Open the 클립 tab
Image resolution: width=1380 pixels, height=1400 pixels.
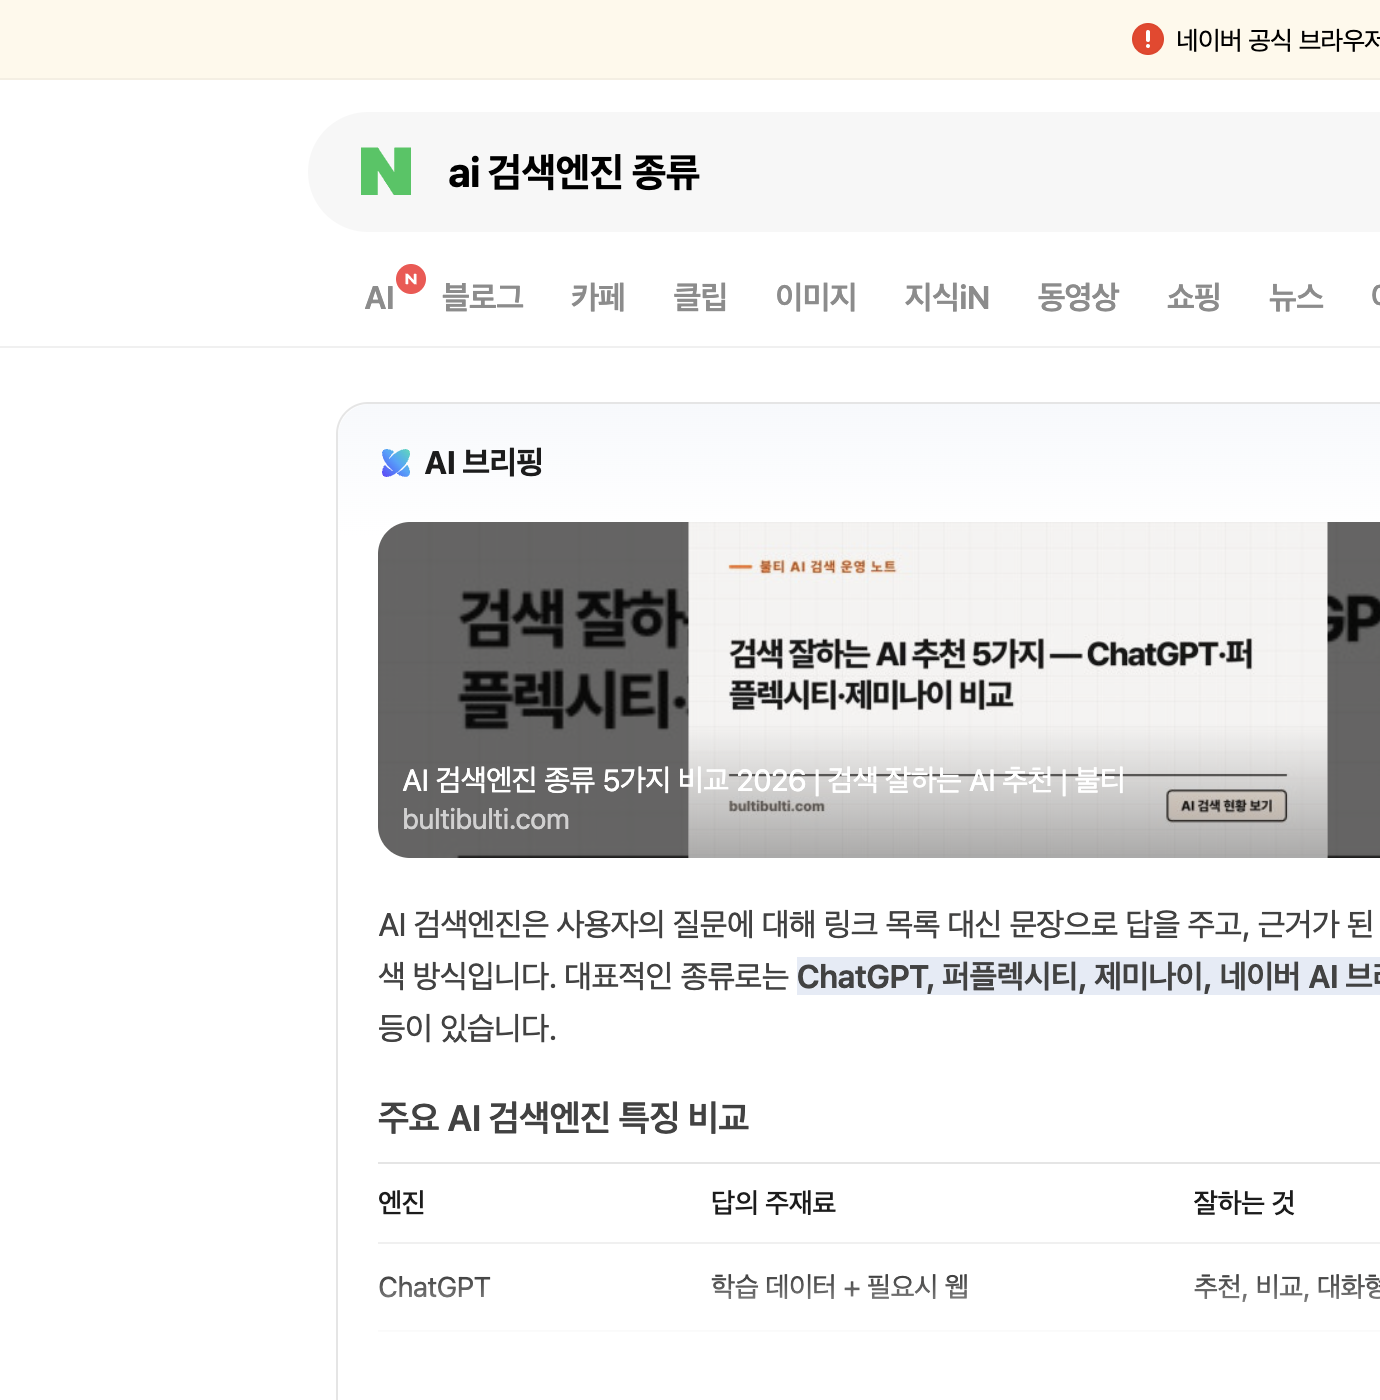(700, 297)
